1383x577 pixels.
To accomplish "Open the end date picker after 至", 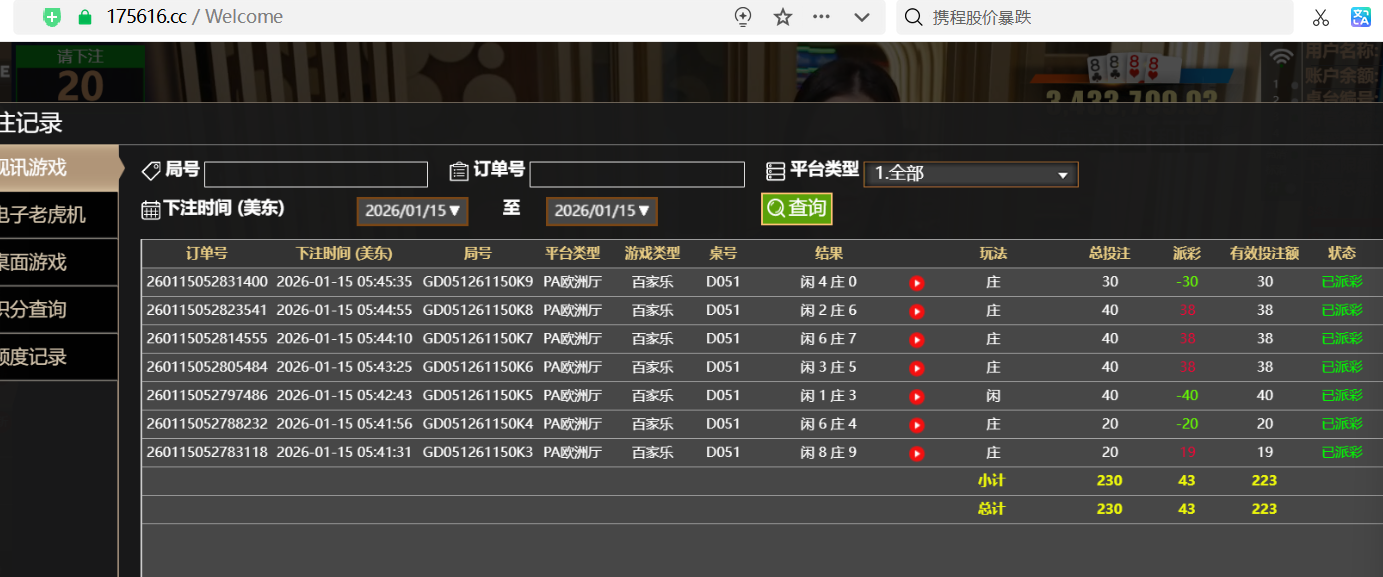I will click(x=601, y=211).
